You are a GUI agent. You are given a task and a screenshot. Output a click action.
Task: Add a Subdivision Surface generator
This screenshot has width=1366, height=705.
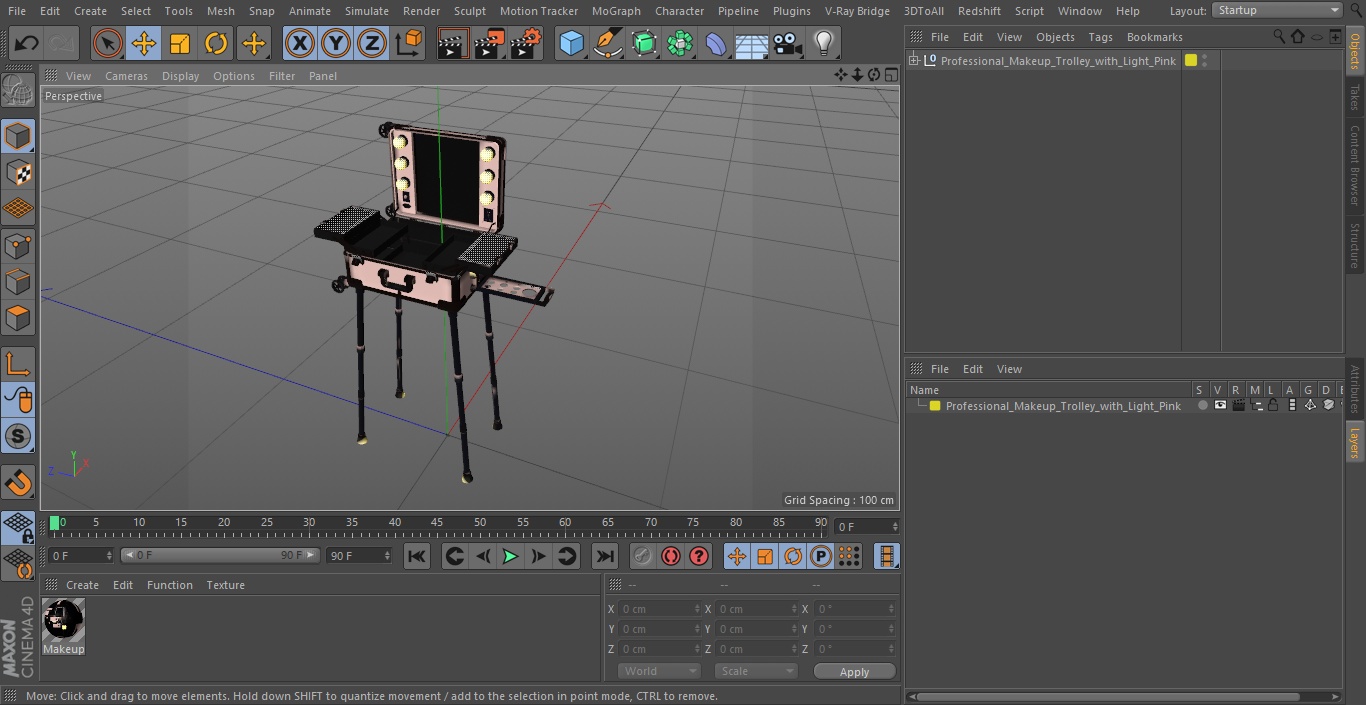pos(644,43)
